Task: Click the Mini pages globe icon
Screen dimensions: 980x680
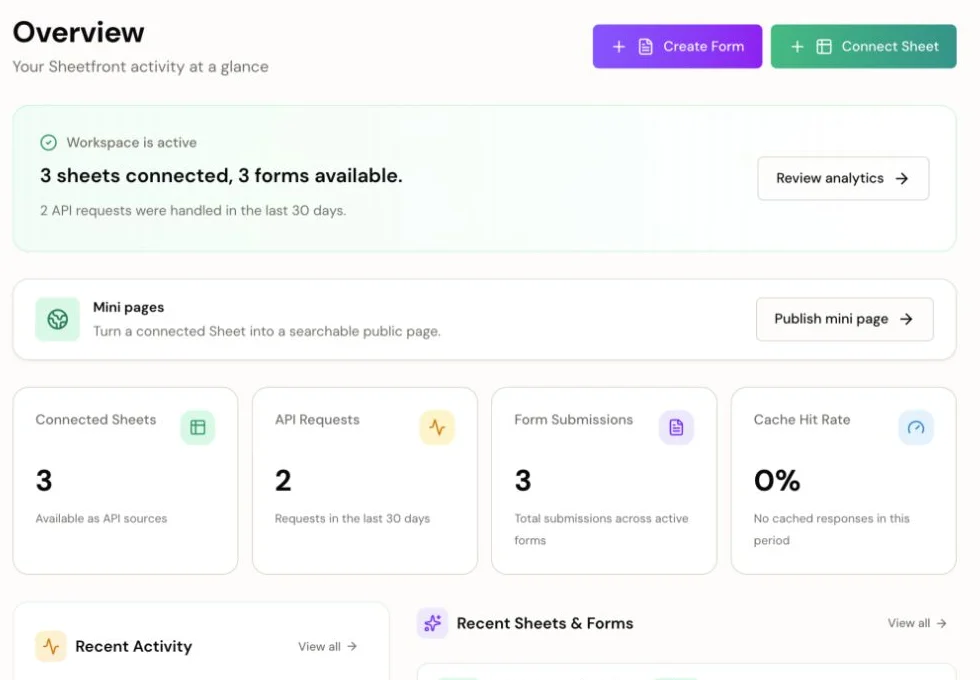Action: (58, 319)
